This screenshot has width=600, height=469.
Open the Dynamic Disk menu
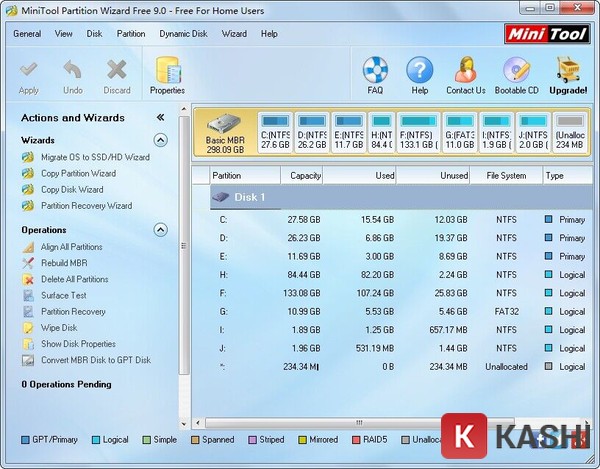(183, 34)
